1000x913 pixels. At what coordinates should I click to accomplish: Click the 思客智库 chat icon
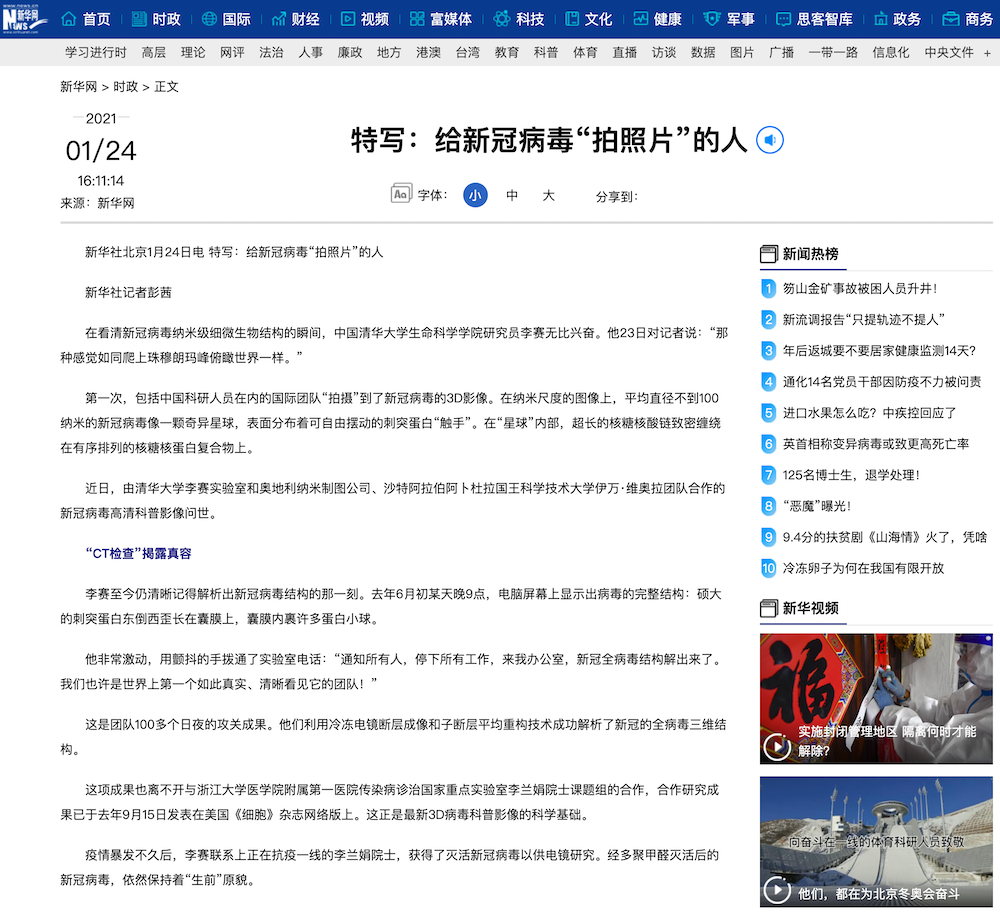pos(783,19)
